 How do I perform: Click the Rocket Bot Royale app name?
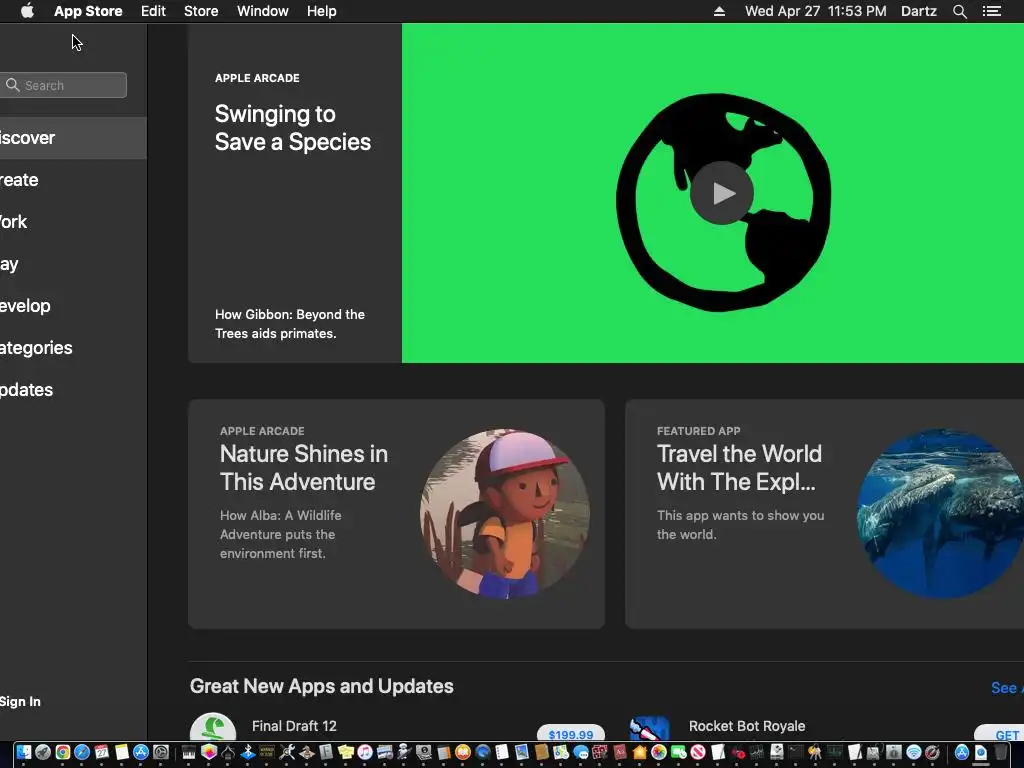click(x=747, y=726)
